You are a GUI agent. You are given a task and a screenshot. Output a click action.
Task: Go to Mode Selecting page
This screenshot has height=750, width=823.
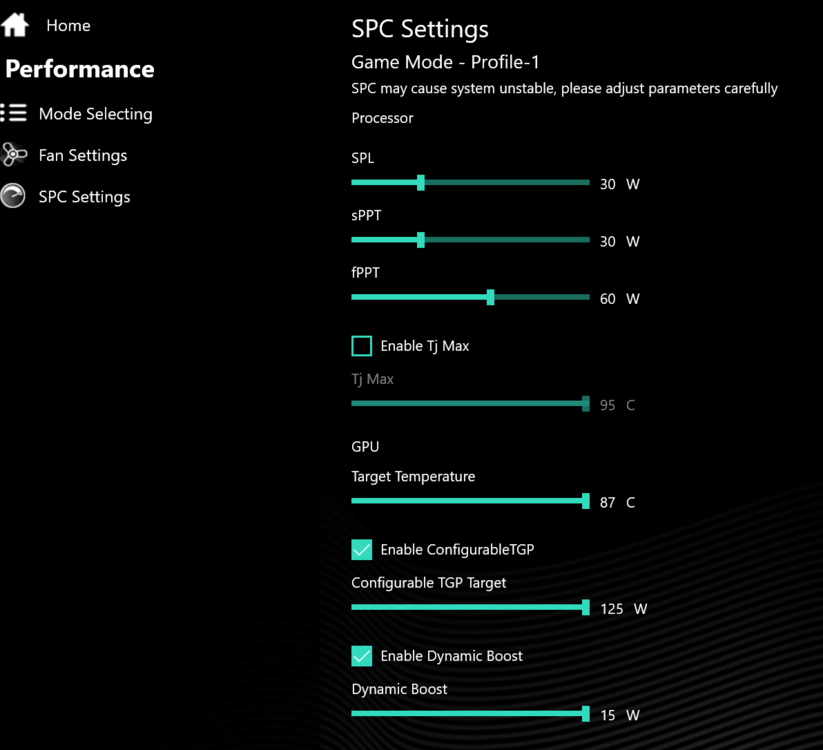[x=95, y=114]
